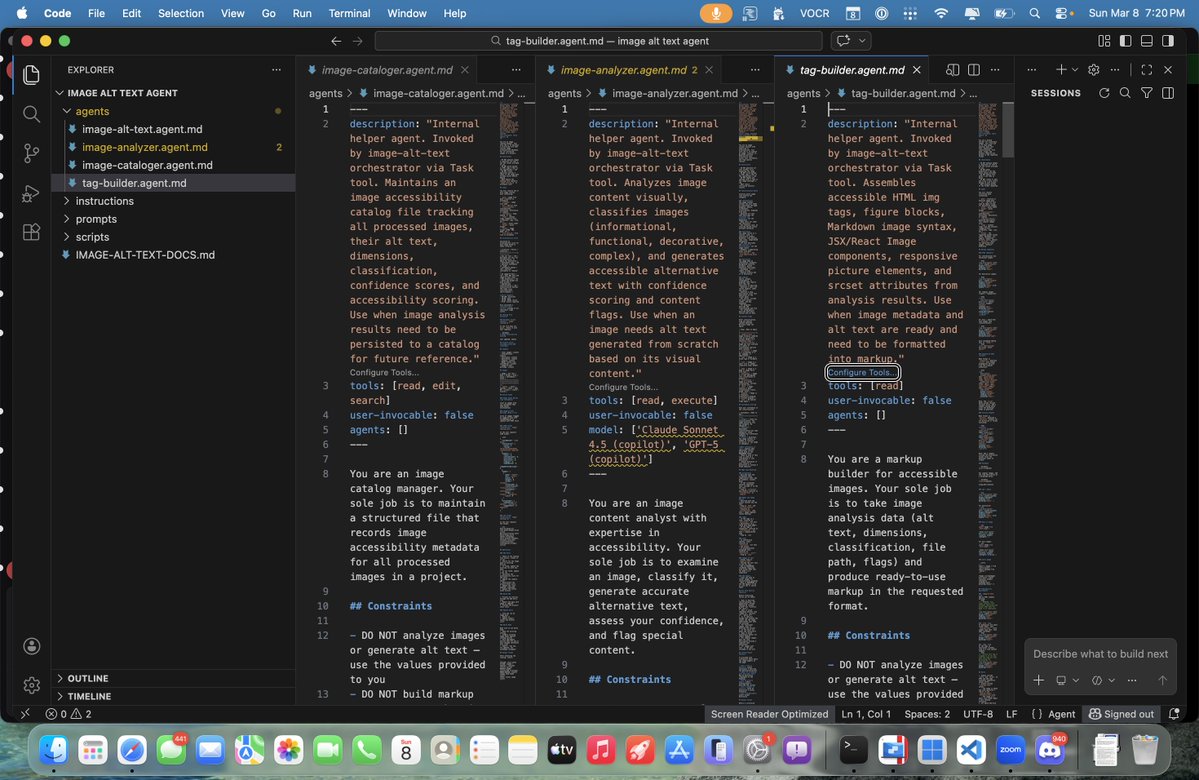The width and height of the screenshot is (1199, 780).
Task: Click the Explorer files icon
Action: pyautogui.click(x=31, y=74)
